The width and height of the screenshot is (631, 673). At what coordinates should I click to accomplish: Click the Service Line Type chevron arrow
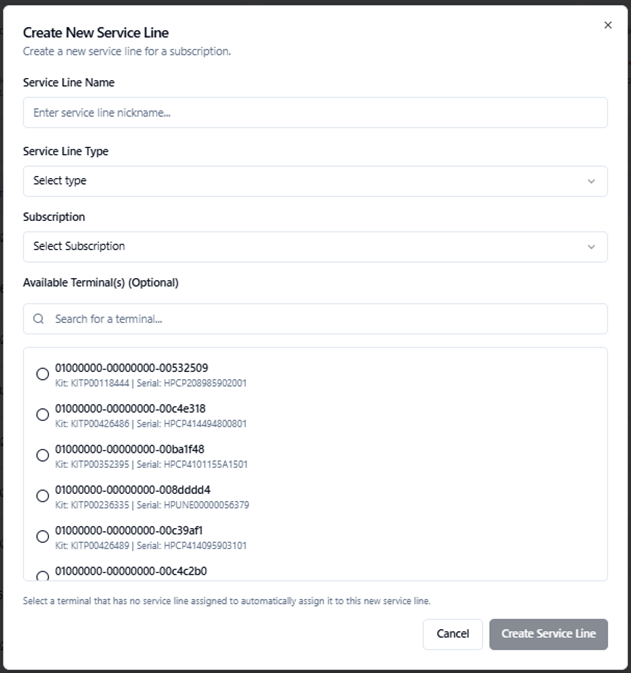coord(591,181)
